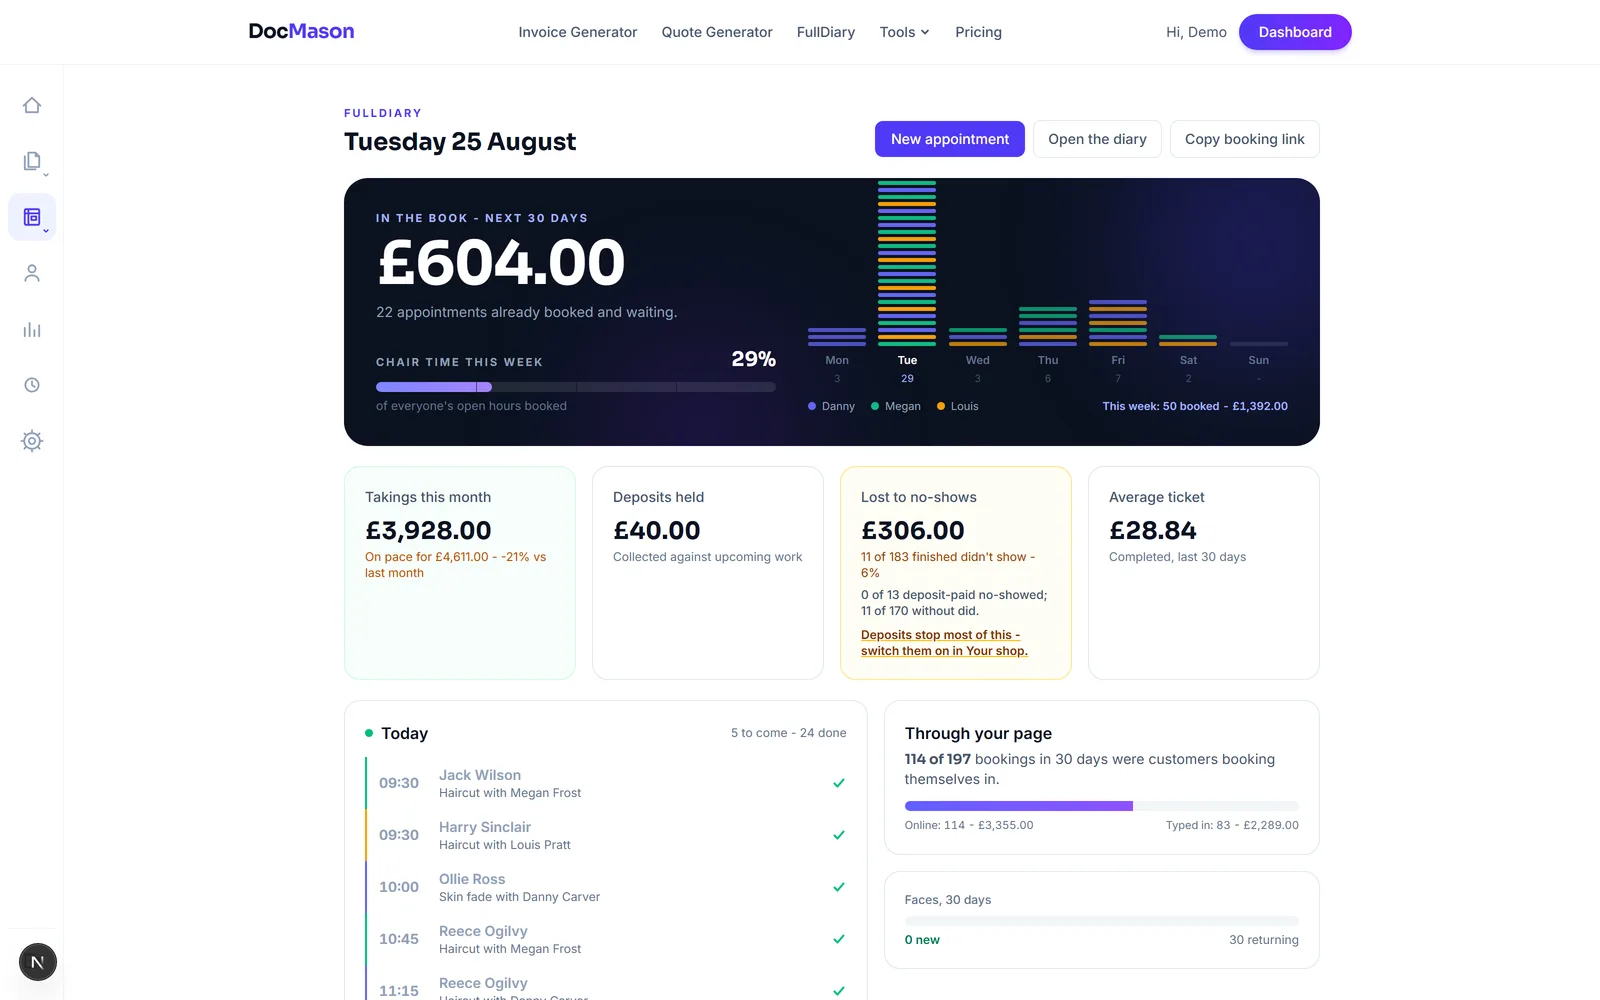The height and width of the screenshot is (1000, 1600).
Task: Select the Sat bar in weekly chart
Action: [1188, 340]
